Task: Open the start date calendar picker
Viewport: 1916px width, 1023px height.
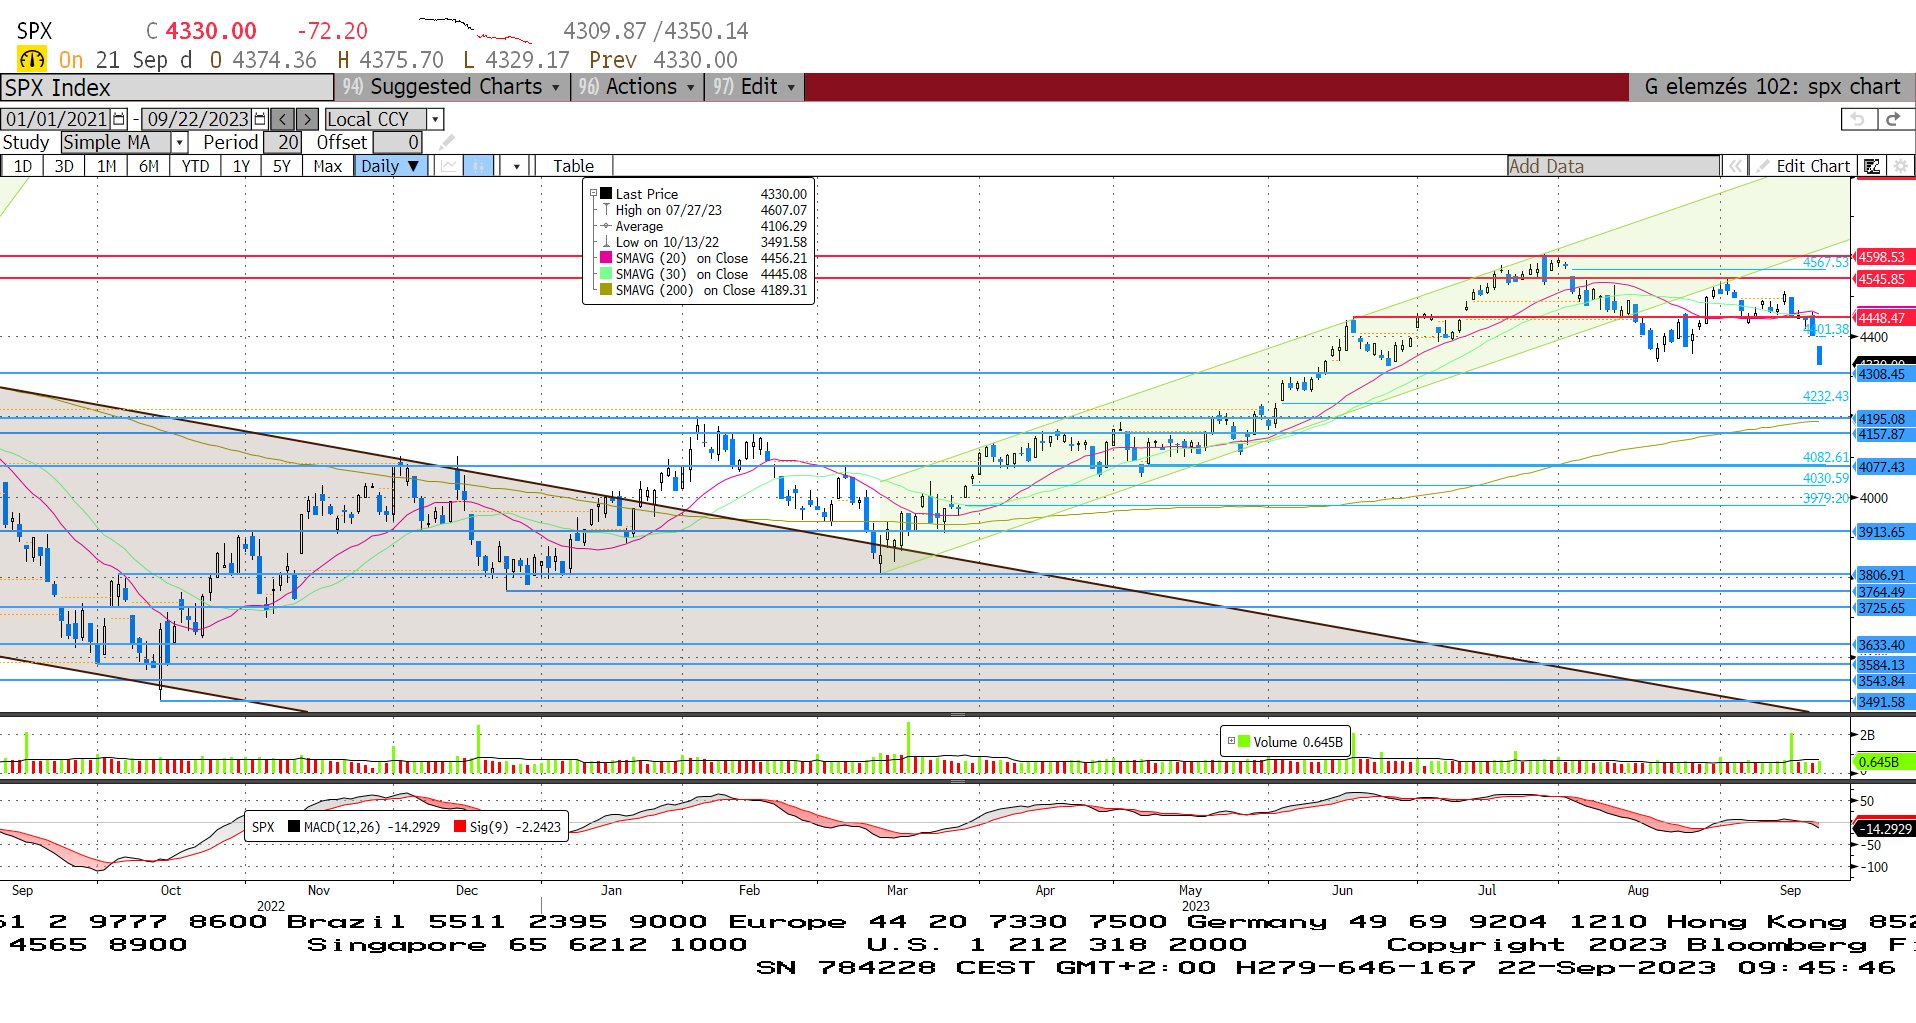Action: click(120, 119)
